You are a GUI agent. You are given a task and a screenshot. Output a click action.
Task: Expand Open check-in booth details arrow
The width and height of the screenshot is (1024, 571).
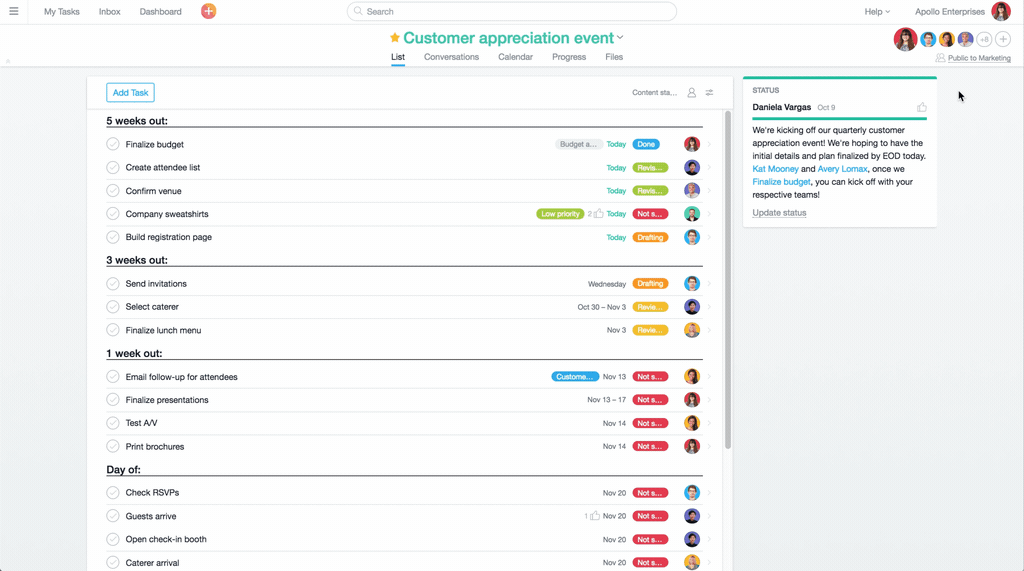[x=709, y=539]
